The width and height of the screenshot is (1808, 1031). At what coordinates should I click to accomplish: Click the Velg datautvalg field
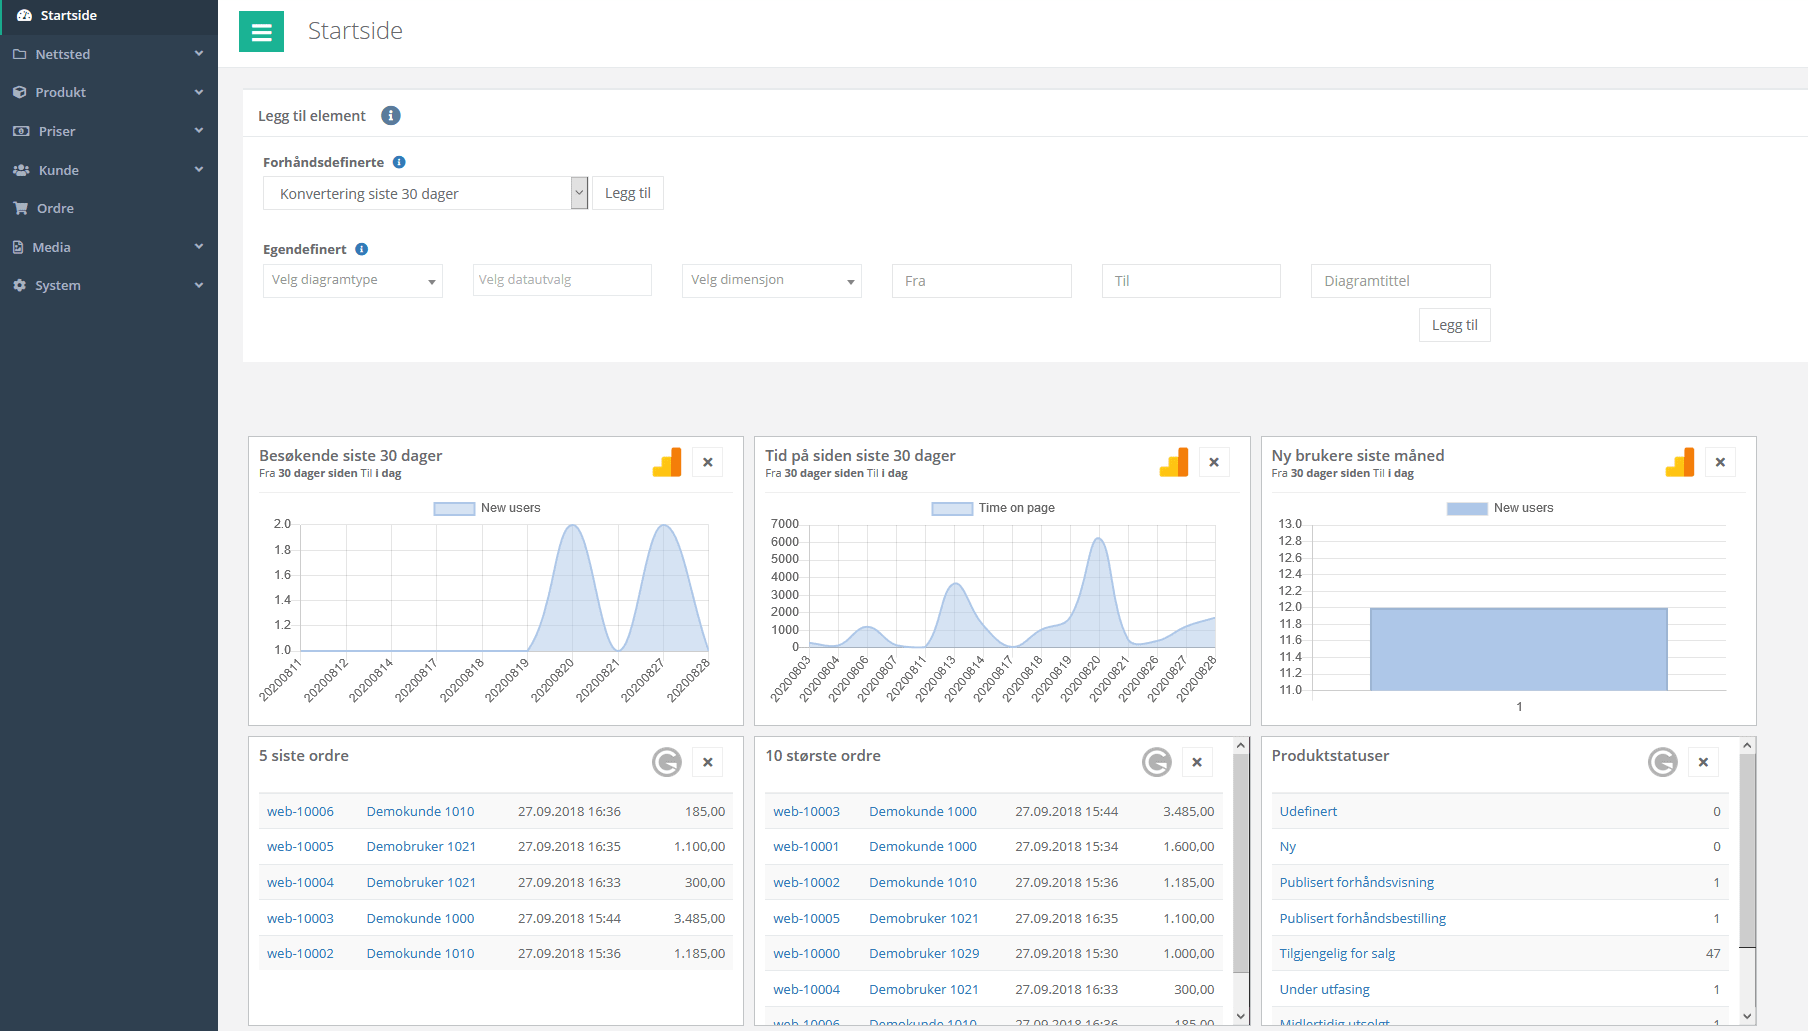pyautogui.click(x=562, y=280)
